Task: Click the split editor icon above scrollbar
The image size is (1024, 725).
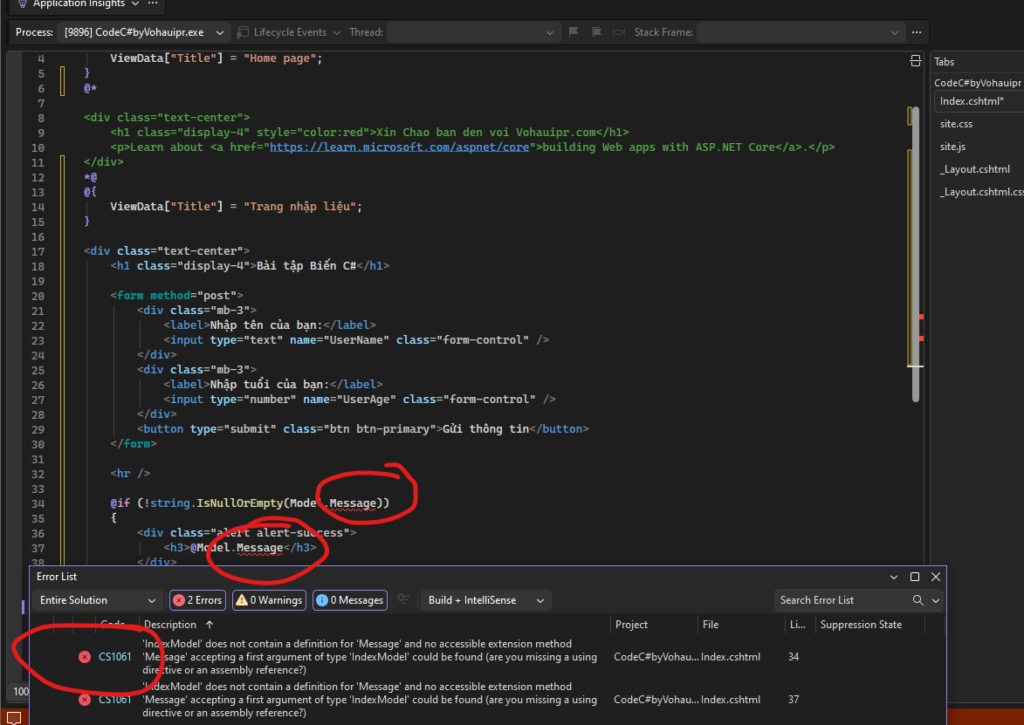Action: 914,61
